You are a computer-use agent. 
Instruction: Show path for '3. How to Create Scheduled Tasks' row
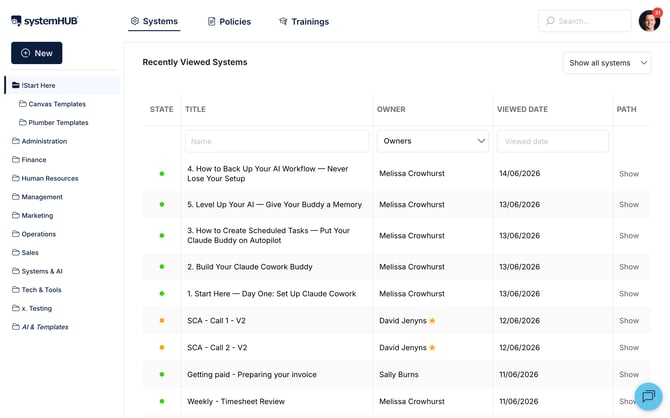[x=629, y=235]
